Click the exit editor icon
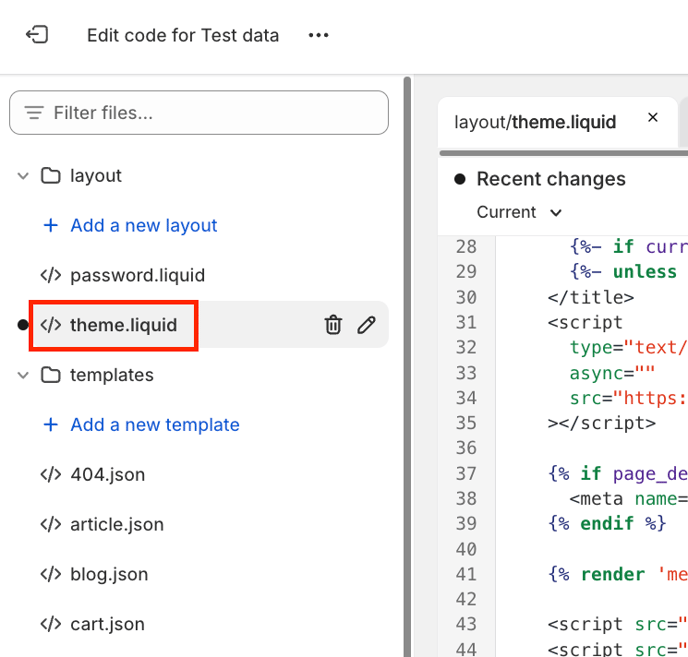Viewport: 688px width, 657px height. click(x=37, y=35)
